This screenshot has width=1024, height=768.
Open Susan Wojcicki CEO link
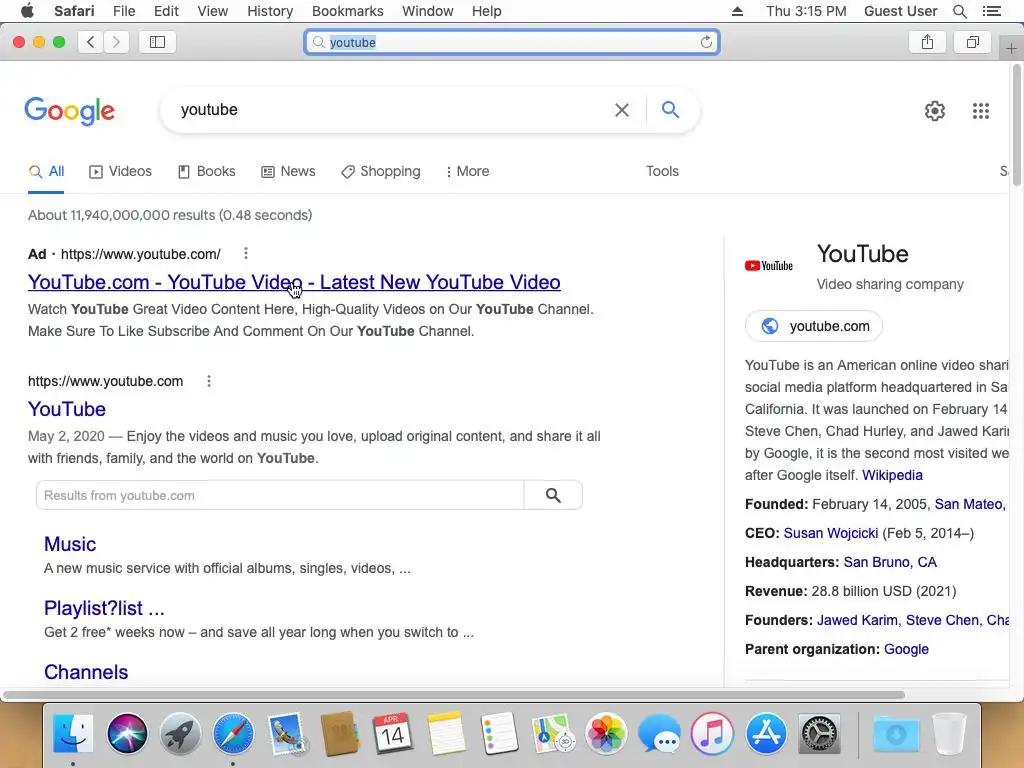pyautogui.click(x=831, y=534)
